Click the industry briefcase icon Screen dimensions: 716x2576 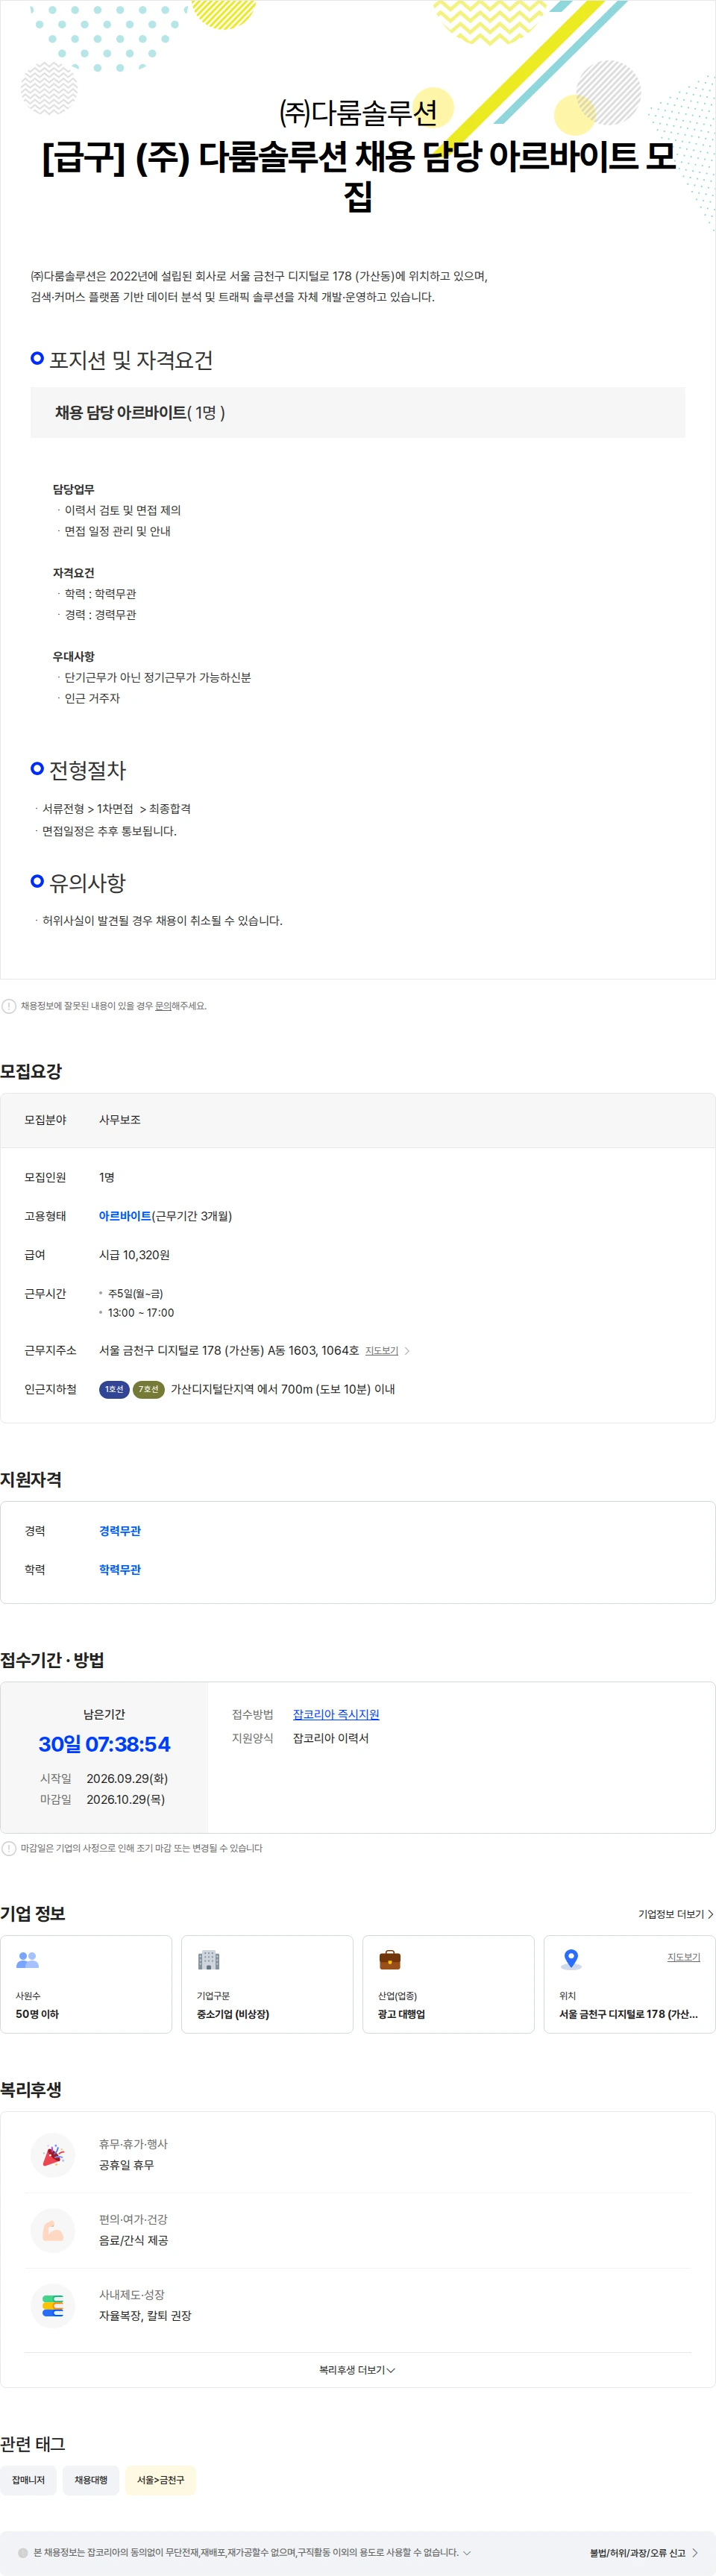[390, 1959]
